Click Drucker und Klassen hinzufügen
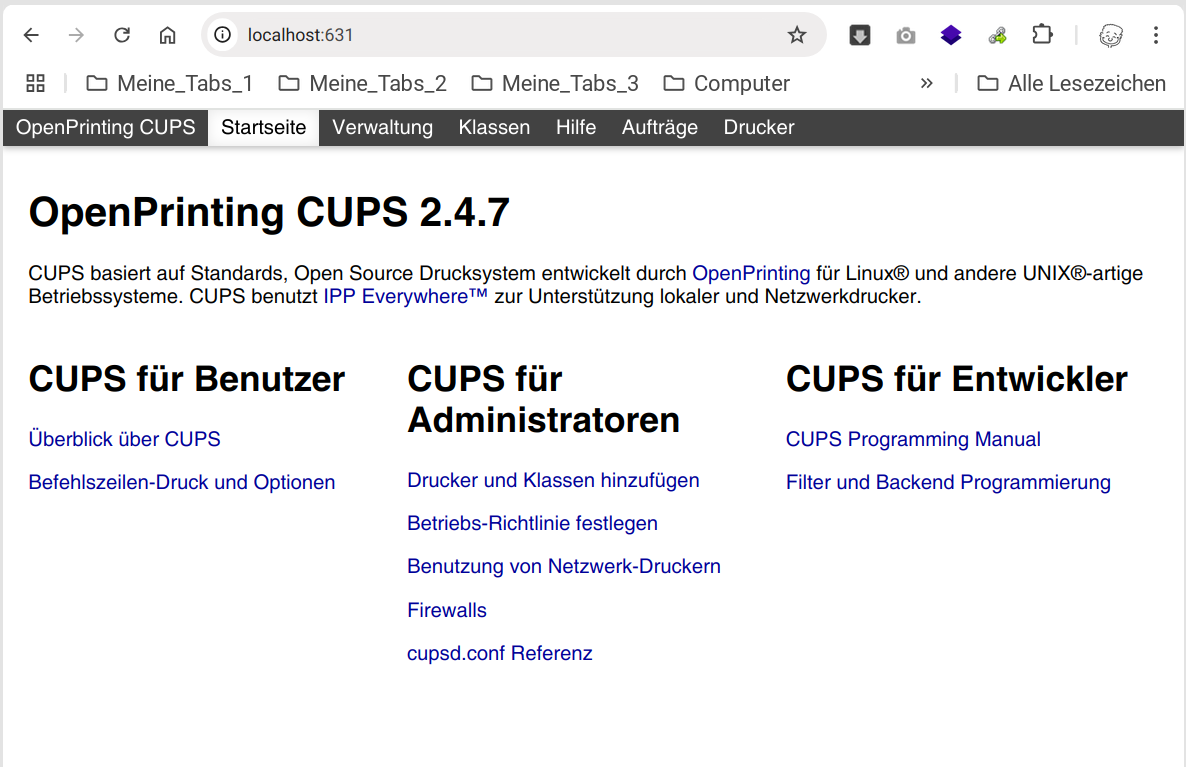This screenshot has width=1186, height=767. 553,480
